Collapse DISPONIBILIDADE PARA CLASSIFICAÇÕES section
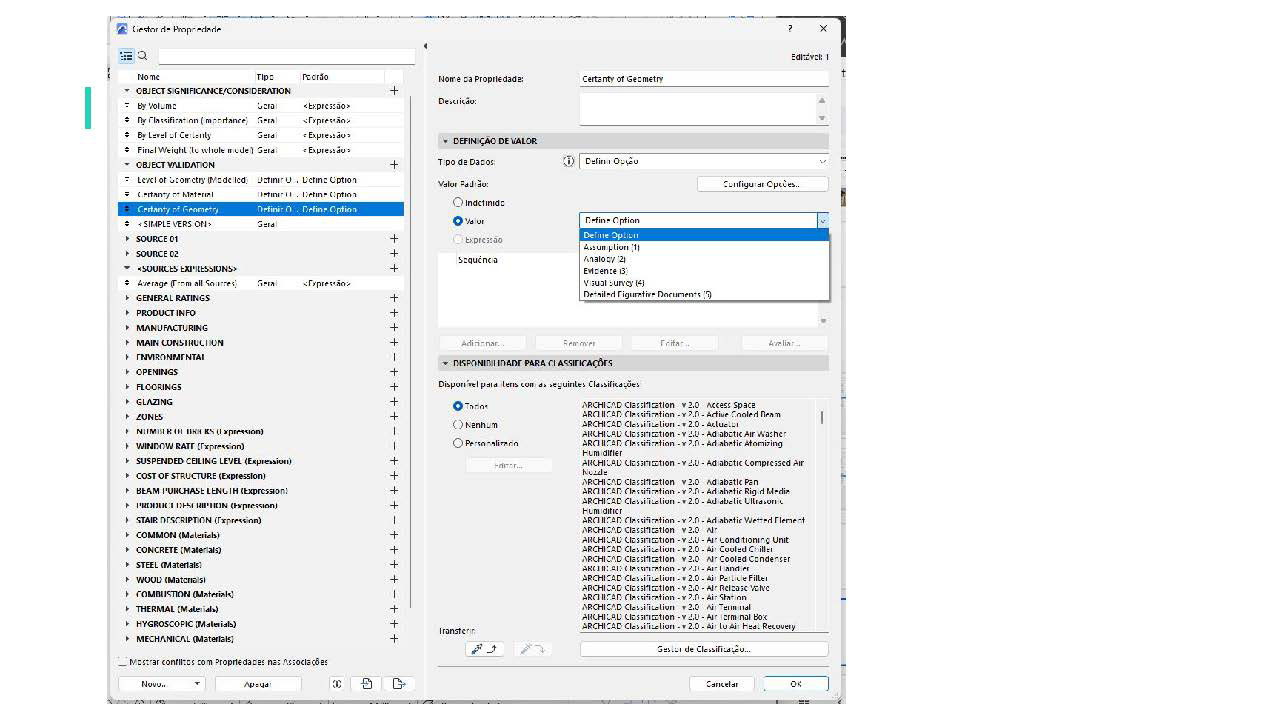Image resolution: width=1280 pixels, height=720 pixels. tap(446, 363)
